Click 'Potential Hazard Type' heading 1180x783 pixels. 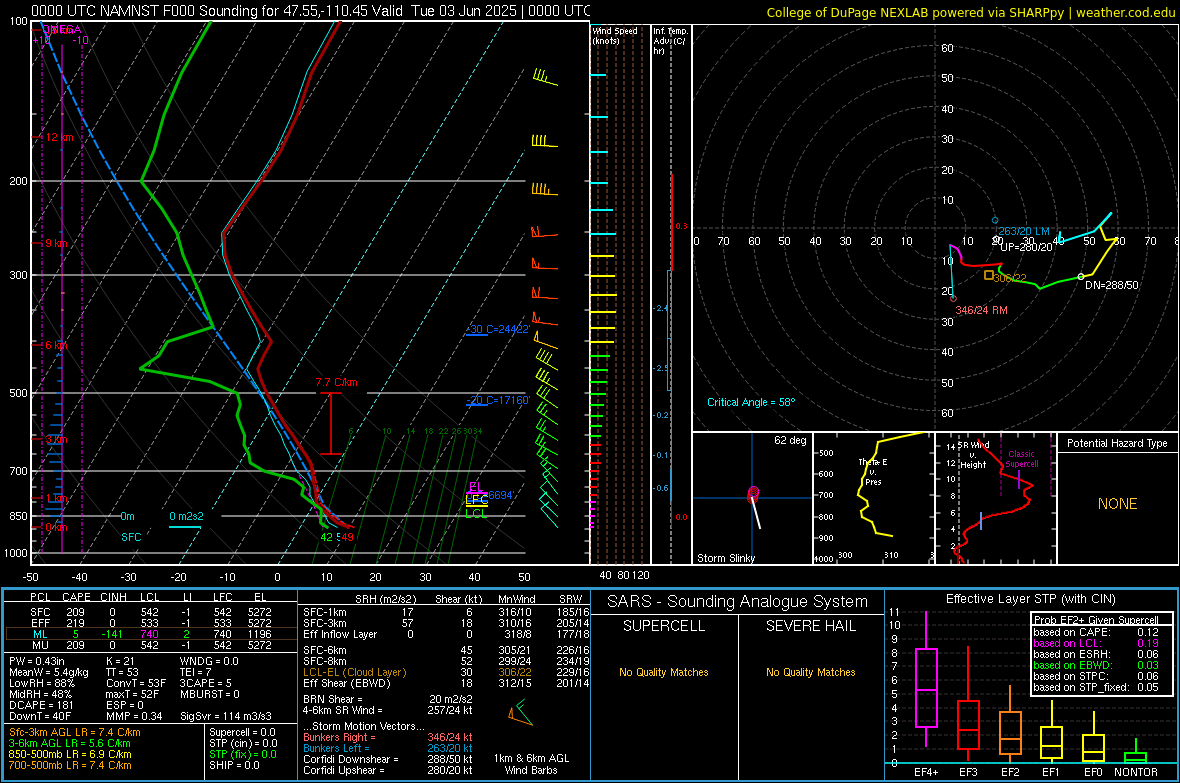(1117, 443)
